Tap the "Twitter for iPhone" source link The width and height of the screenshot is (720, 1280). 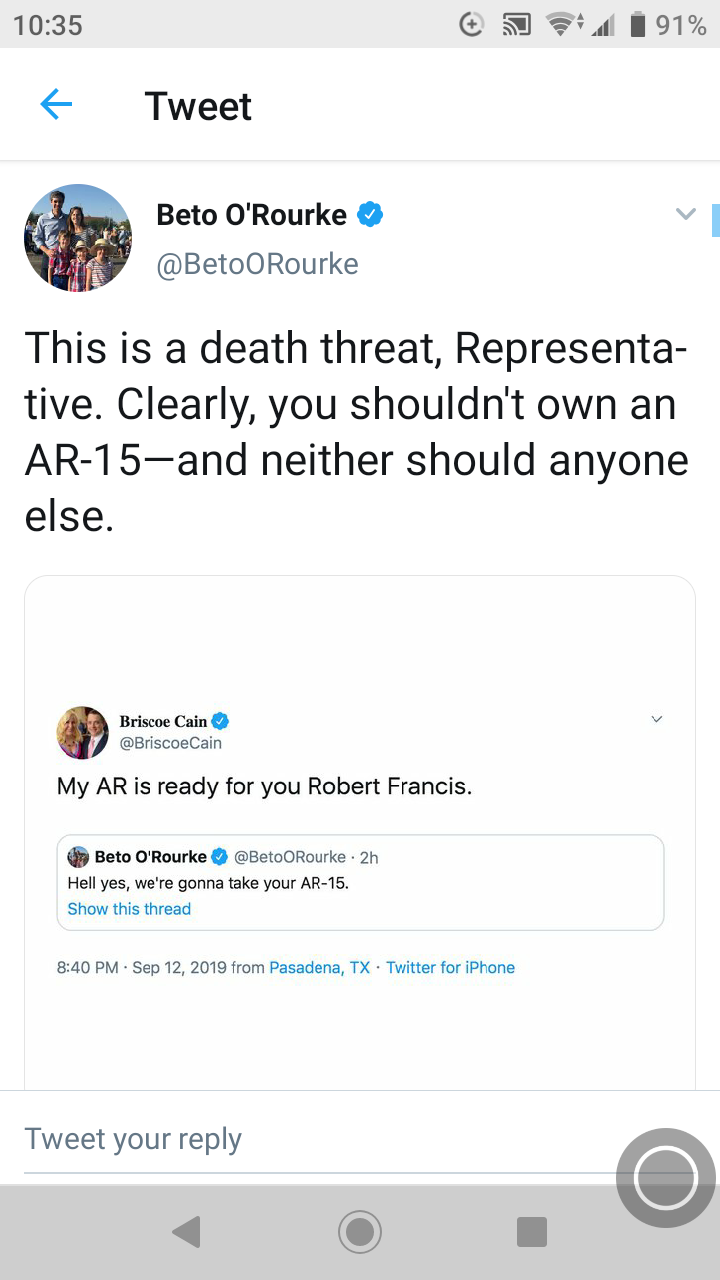450,967
